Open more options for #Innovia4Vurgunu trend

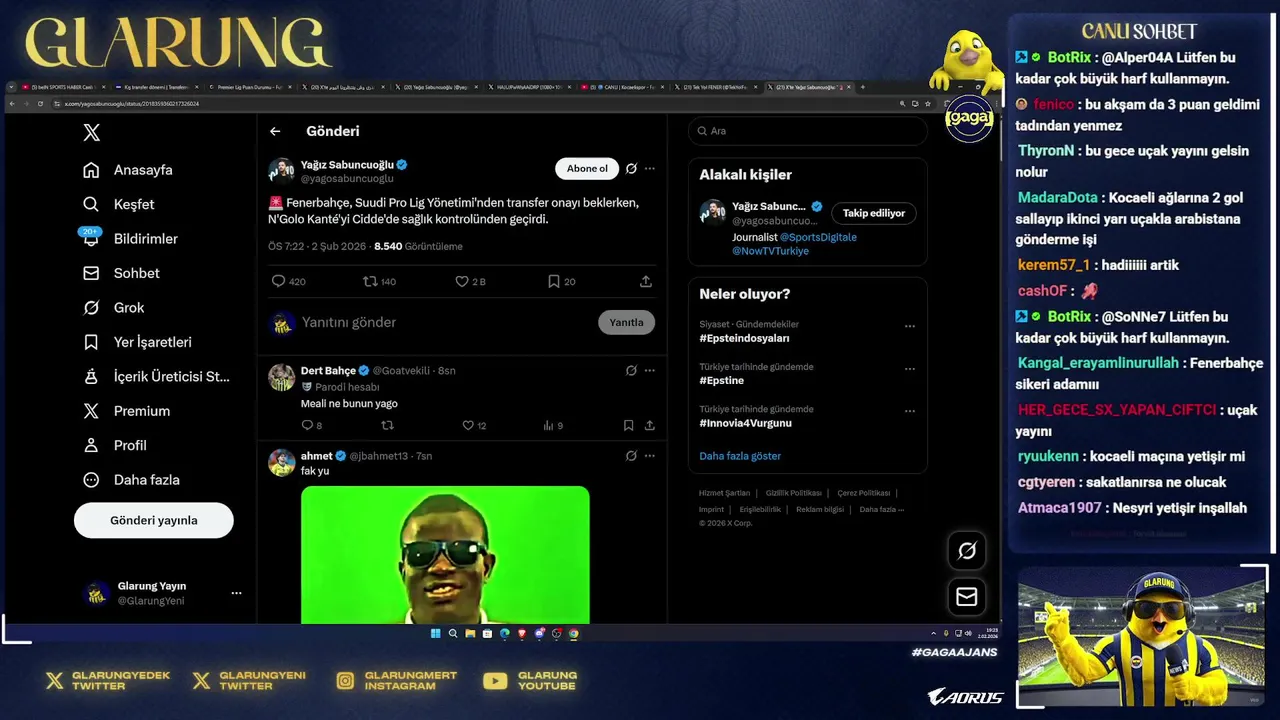(910, 411)
